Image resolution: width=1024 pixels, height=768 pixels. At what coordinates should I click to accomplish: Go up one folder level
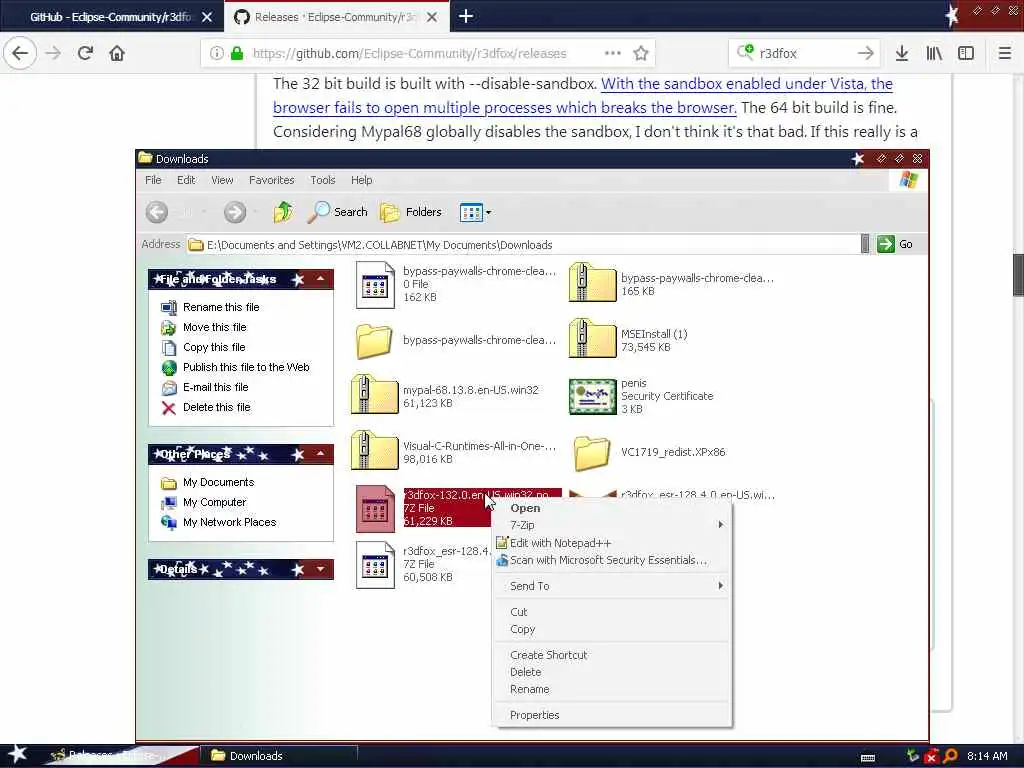coord(283,212)
